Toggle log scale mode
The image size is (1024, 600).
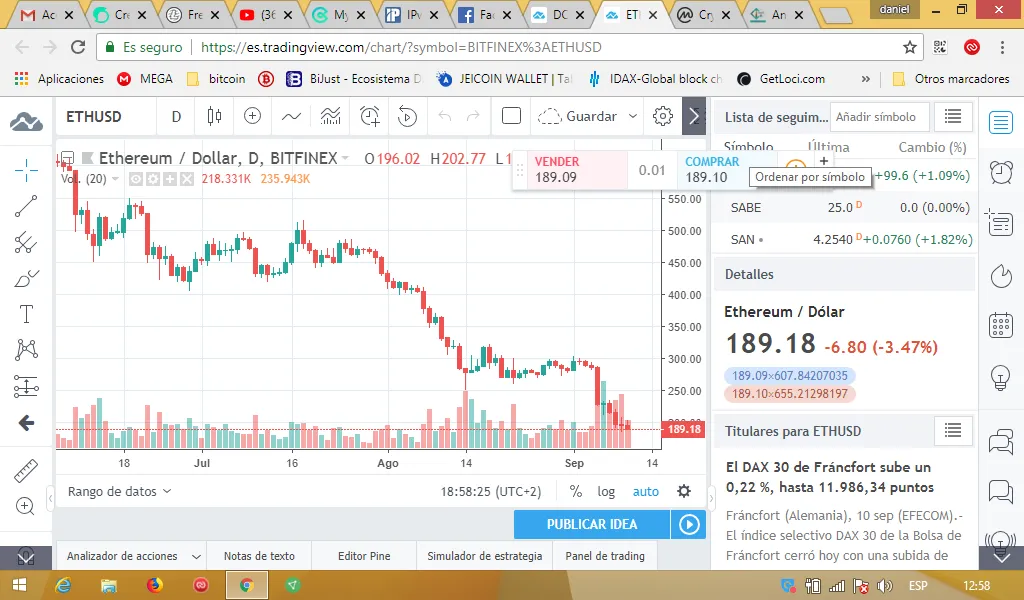pos(606,491)
